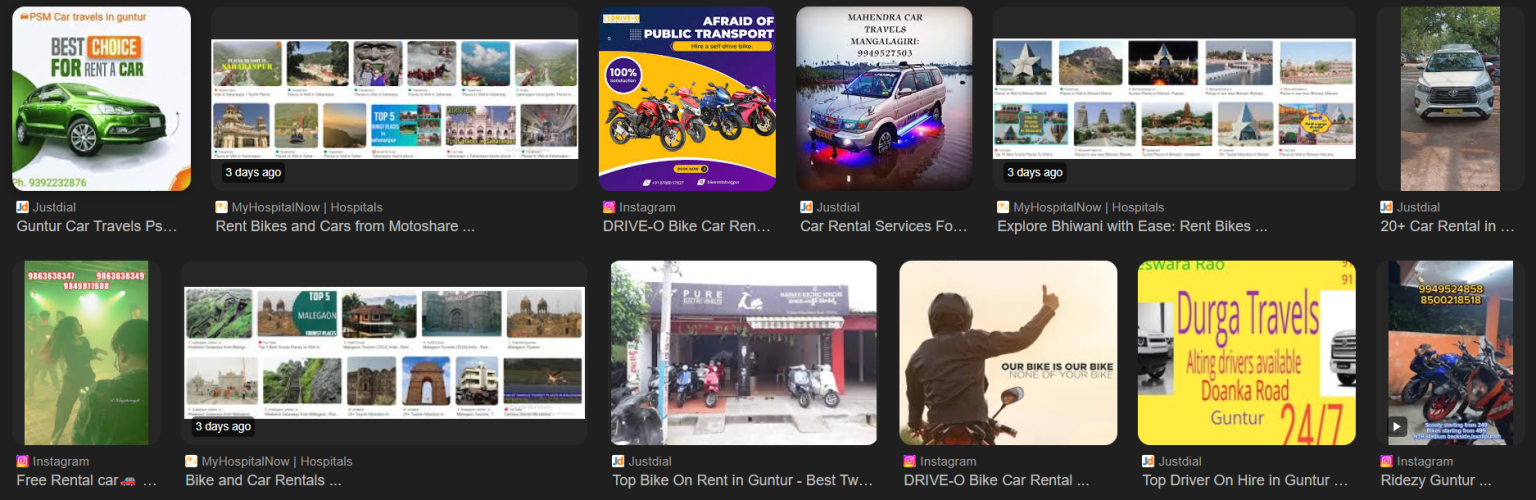
Task: Open 'DRIVE-O Bike Car Rental…' second-row title
Action: point(996,480)
